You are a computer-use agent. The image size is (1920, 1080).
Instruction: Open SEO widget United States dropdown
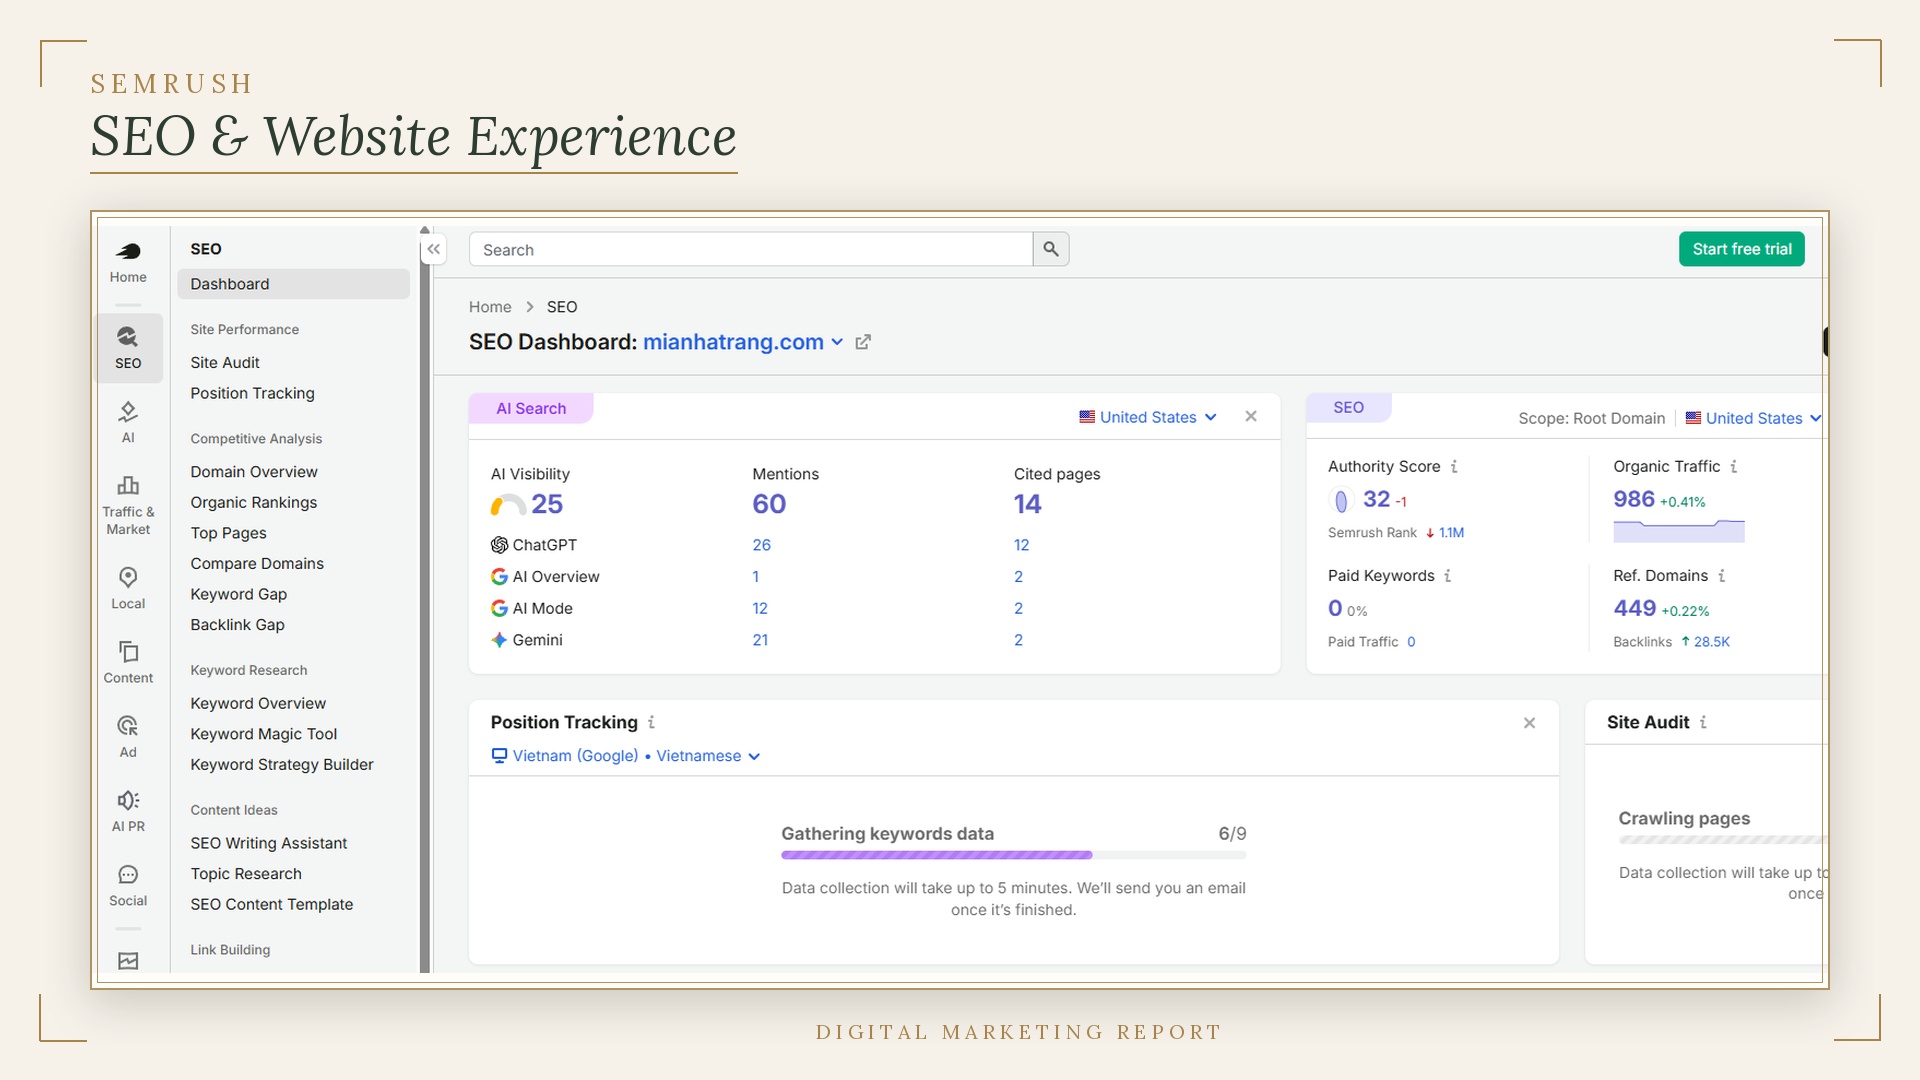[x=1753, y=418]
